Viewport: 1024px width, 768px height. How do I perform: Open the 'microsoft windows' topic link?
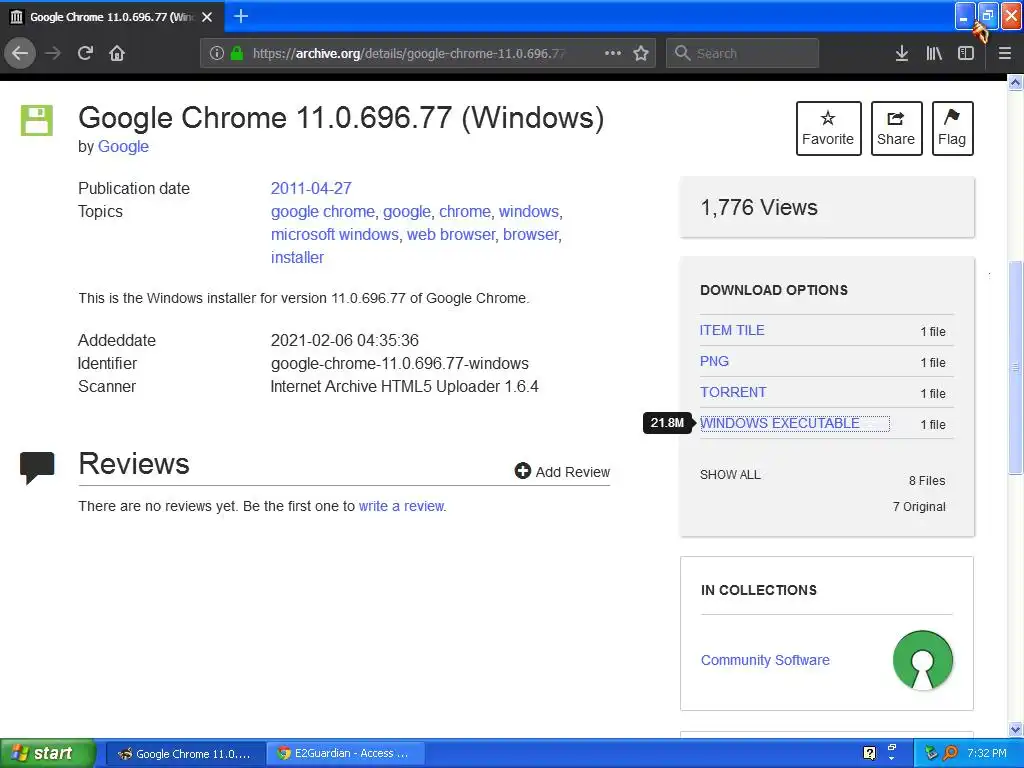[x=334, y=234]
